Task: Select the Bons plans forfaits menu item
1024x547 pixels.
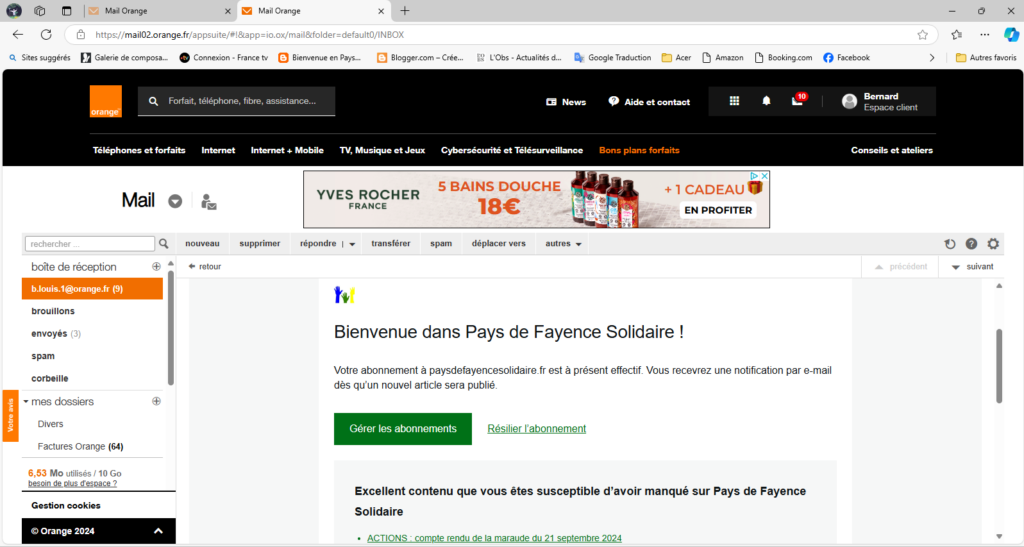Action: (x=639, y=150)
